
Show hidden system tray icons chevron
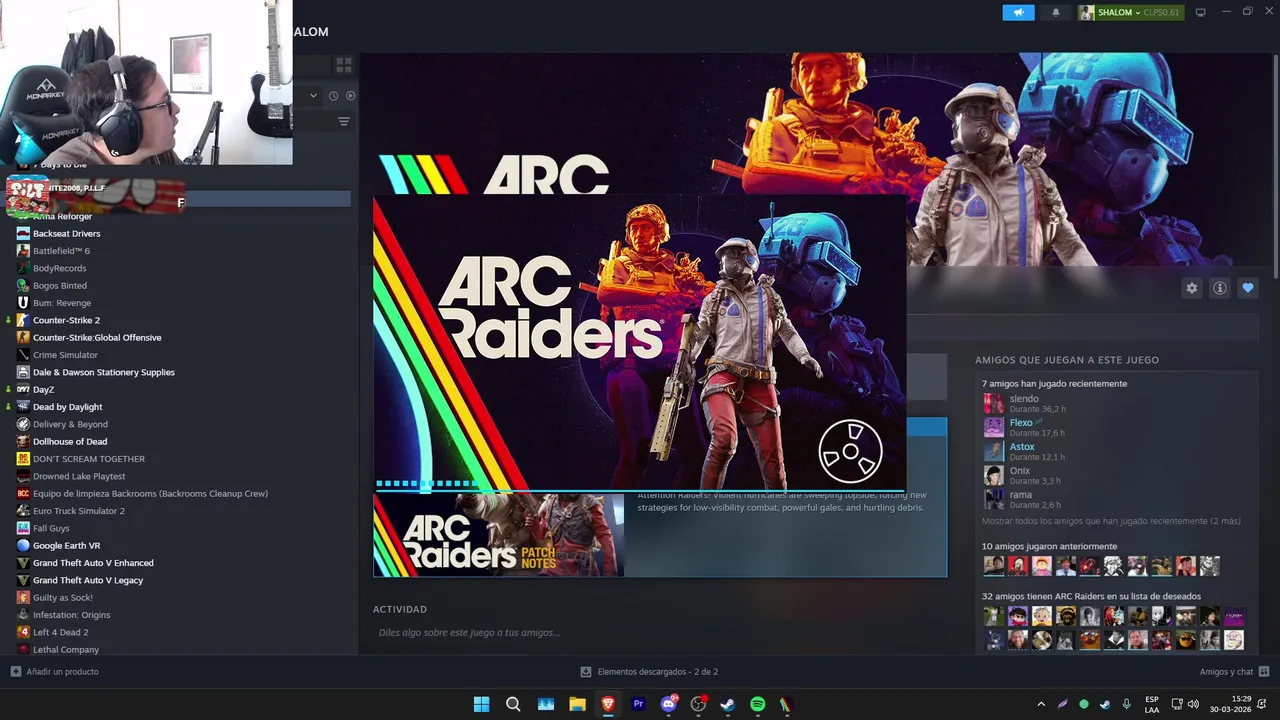1040,704
